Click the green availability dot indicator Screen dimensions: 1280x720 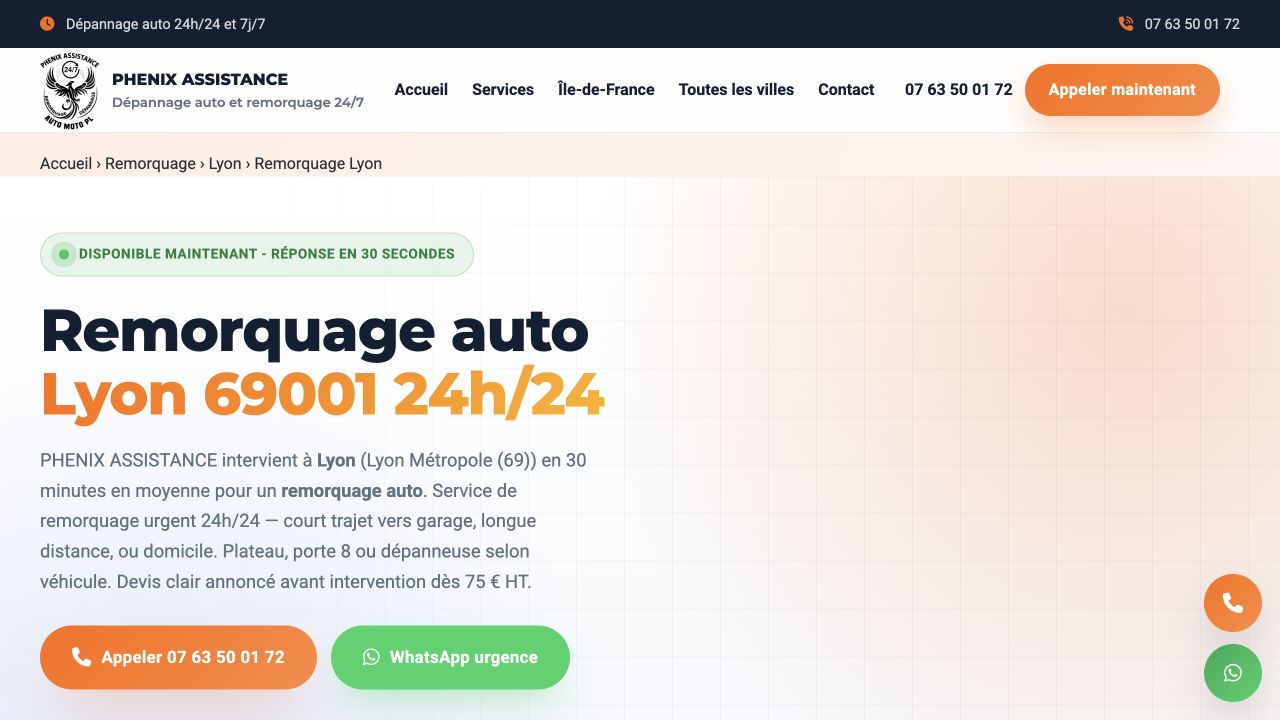pos(64,254)
